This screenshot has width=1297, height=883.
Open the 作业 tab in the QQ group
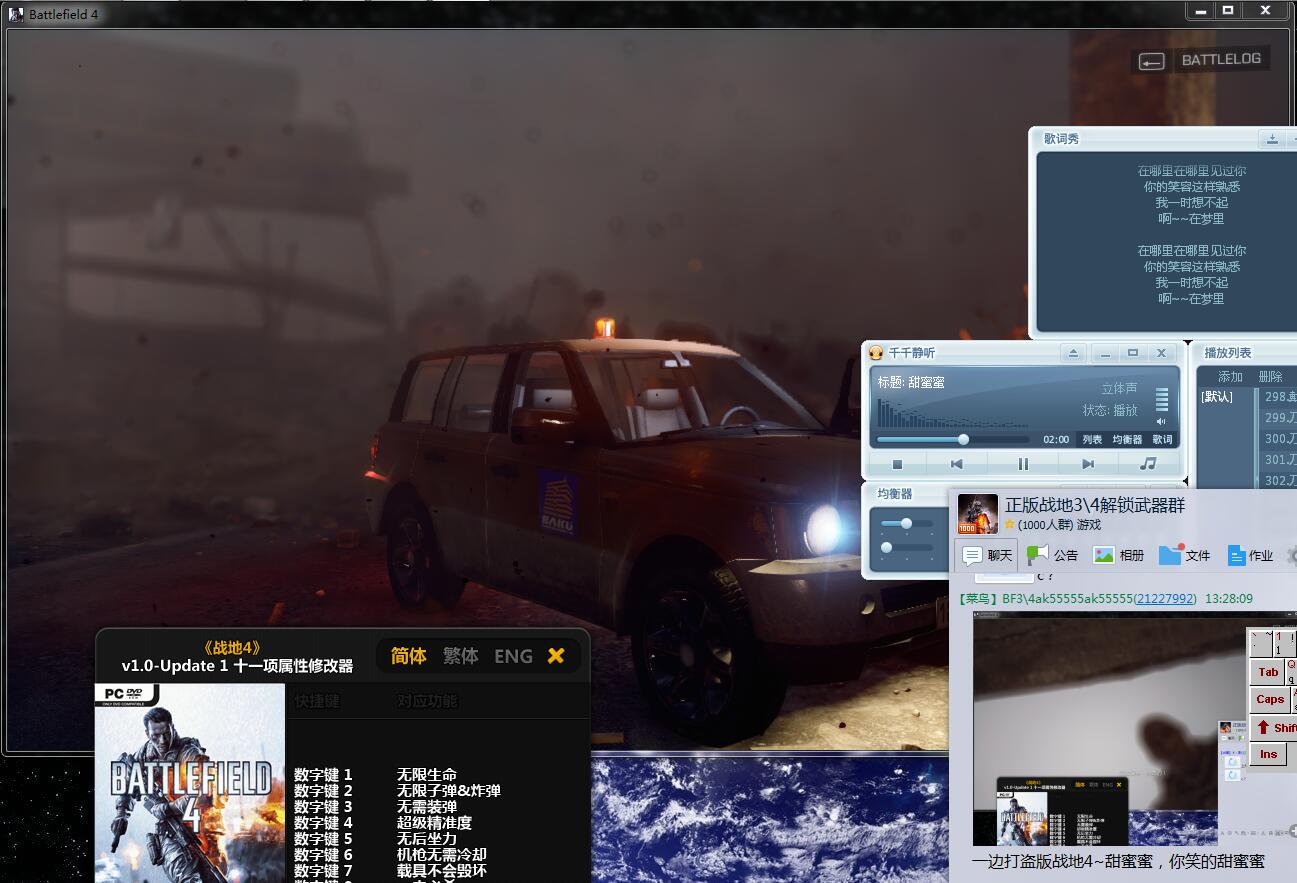pos(1250,555)
